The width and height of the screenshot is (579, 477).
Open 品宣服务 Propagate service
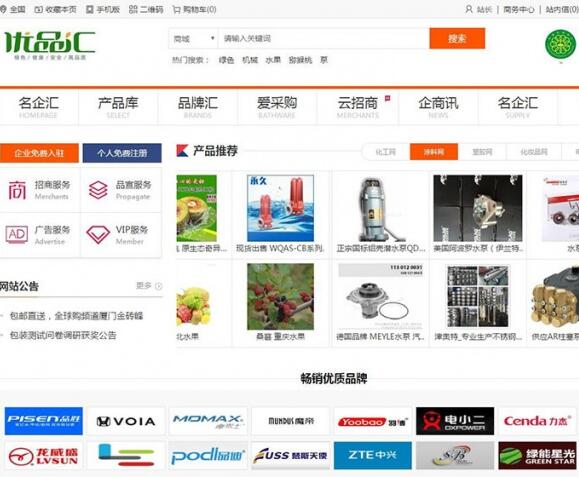coord(121,190)
